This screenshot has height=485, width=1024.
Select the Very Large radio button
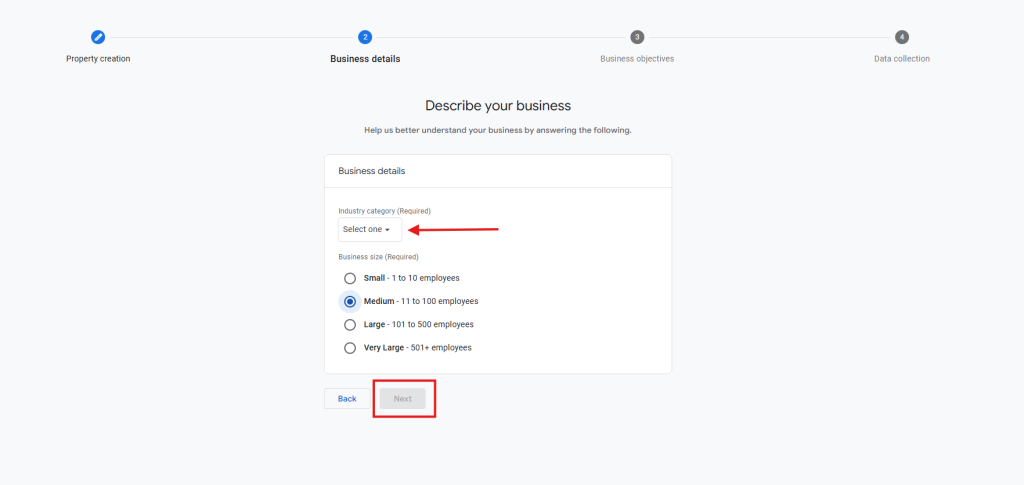350,348
